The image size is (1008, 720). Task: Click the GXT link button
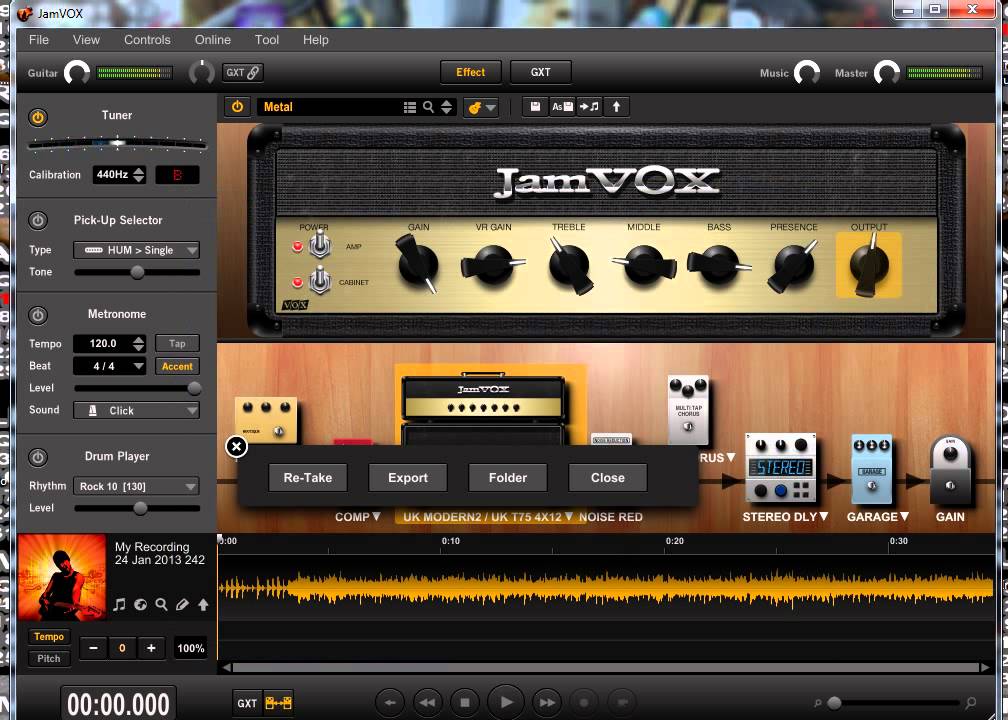click(x=243, y=73)
